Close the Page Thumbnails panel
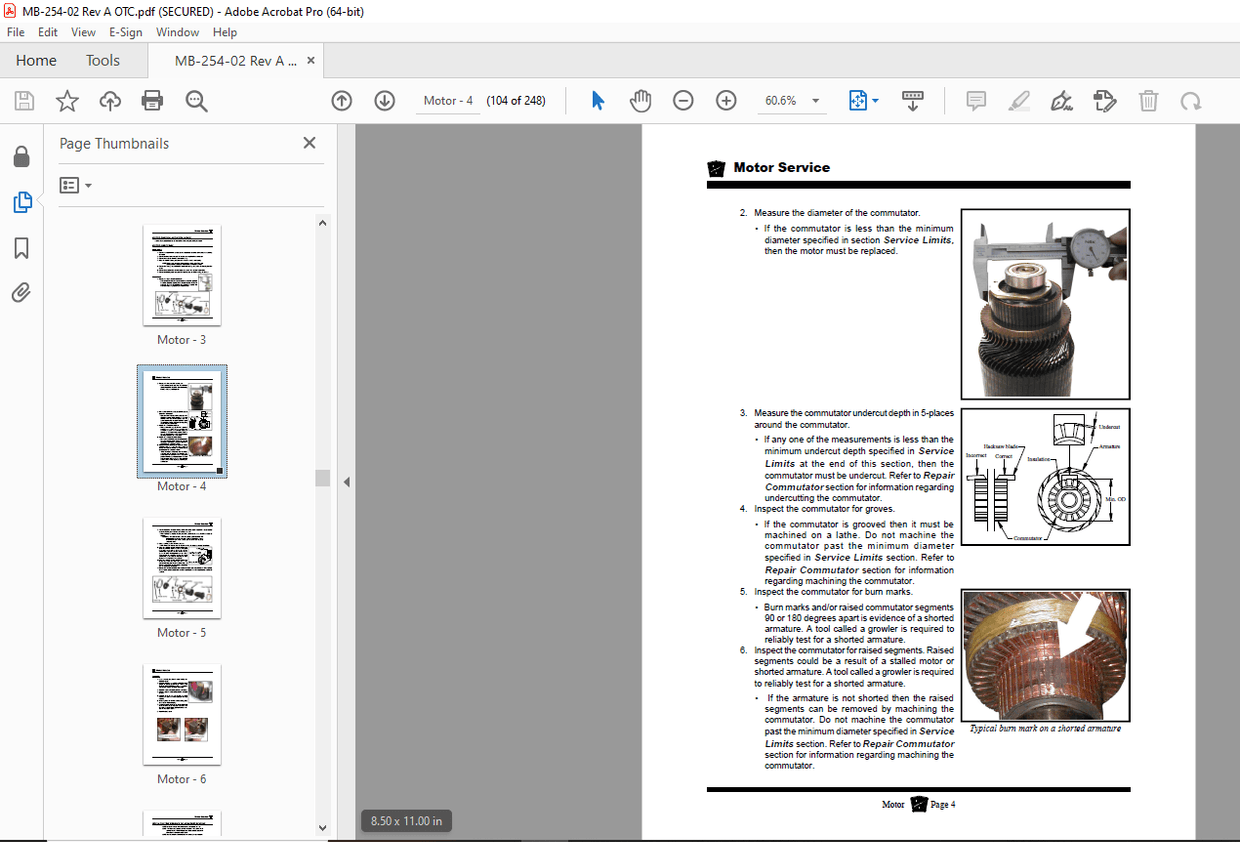The width and height of the screenshot is (1240, 842). click(x=309, y=143)
